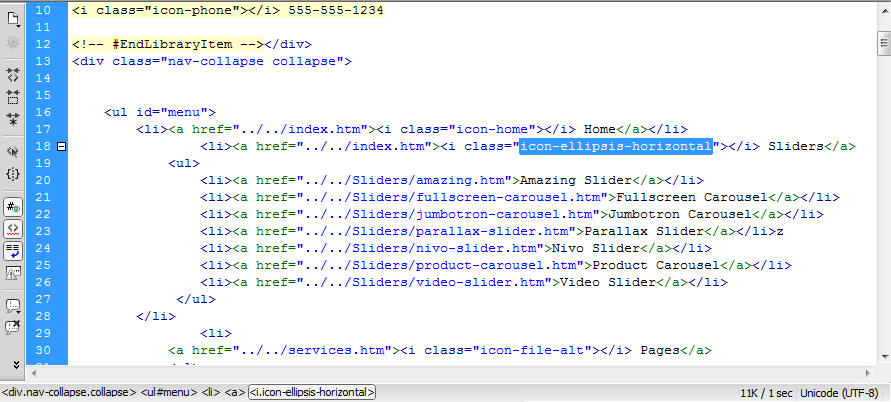Click the Remove Comment icon
891x402 pixels.
click(13, 328)
